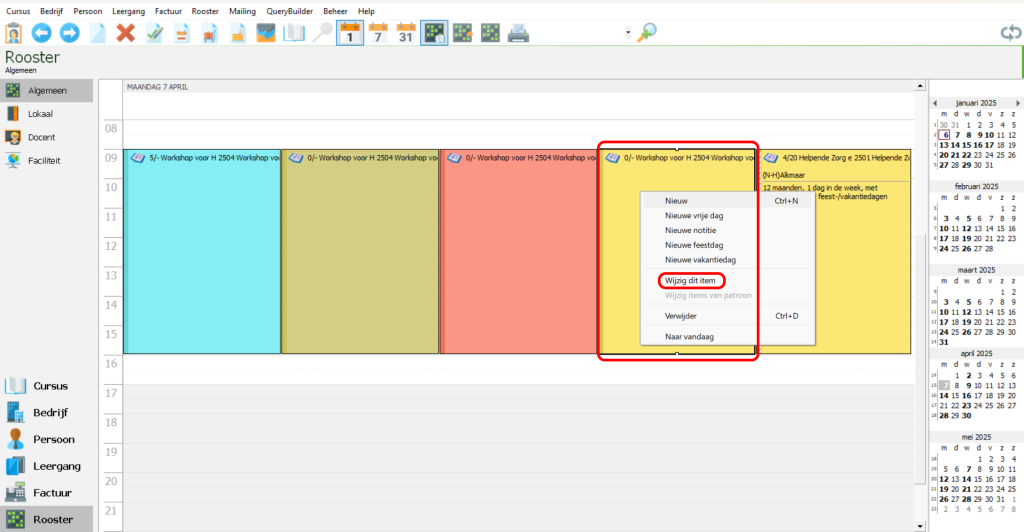Viewport: 1024px width, 532px height.
Task: Choose Nieuwe notitie from context menu
Action: (x=728, y=230)
